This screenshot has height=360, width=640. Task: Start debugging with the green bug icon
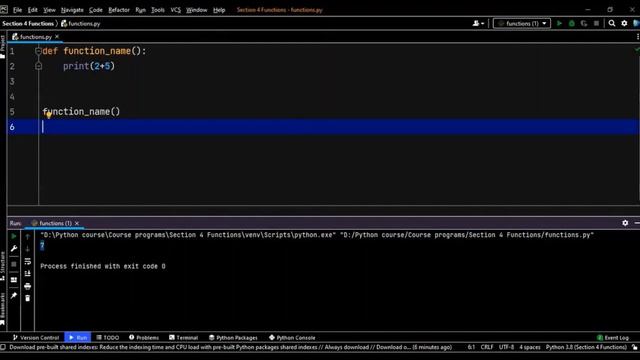(x=571, y=24)
